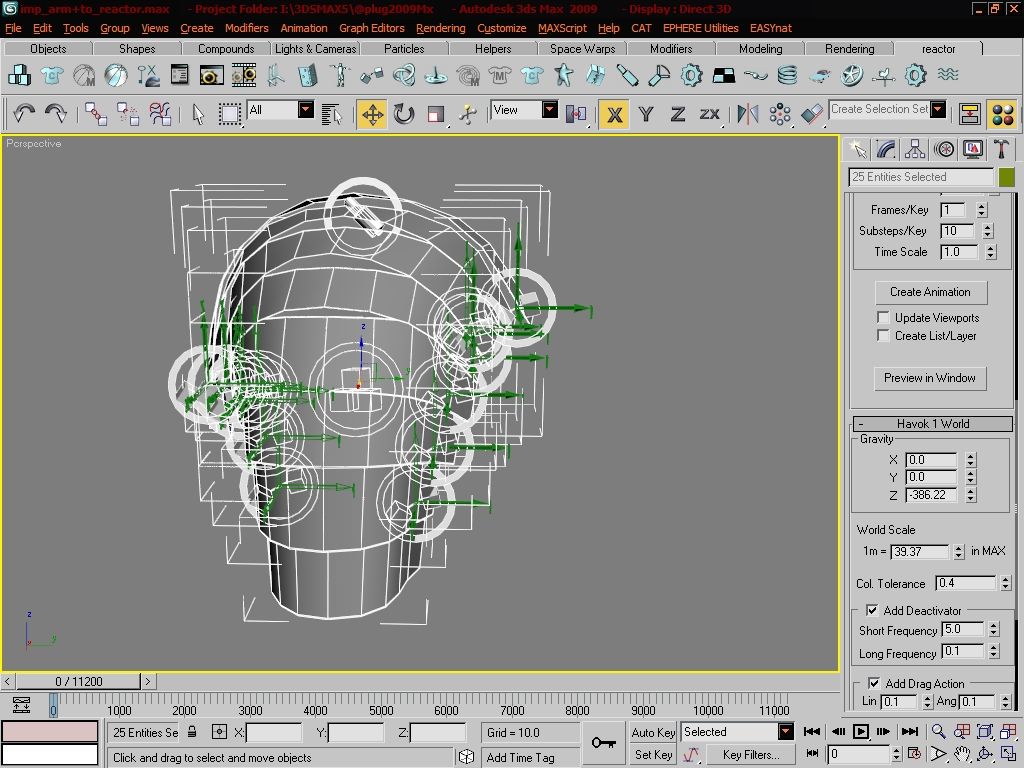1024x768 pixels.
Task: Click the pink MAXScript listener box
Action: pyautogui.click(x=50, y=730)
